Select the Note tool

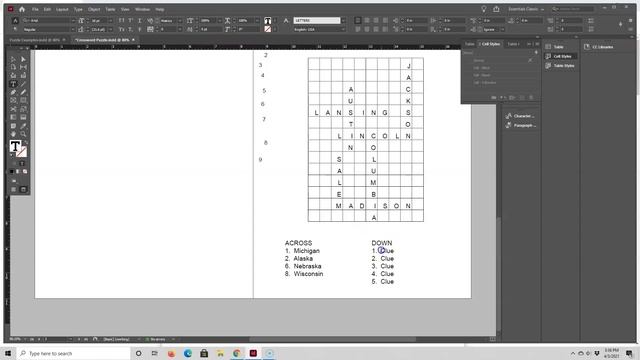click(x=13, y=126)
